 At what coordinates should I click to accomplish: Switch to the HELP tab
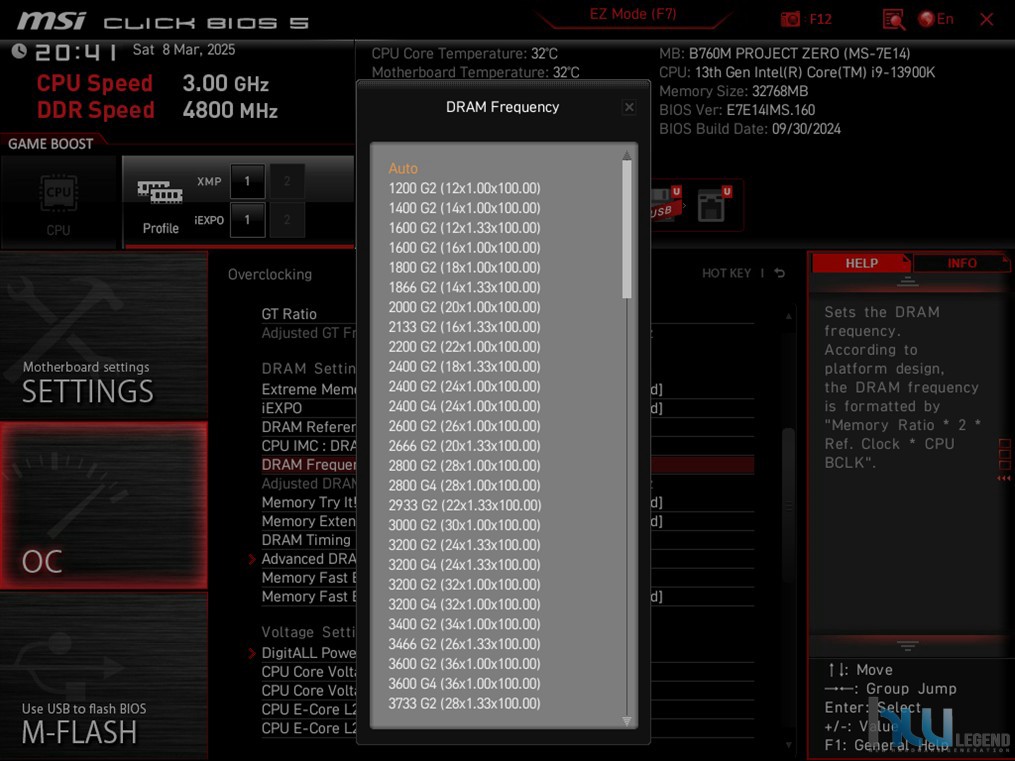[861, 263]
